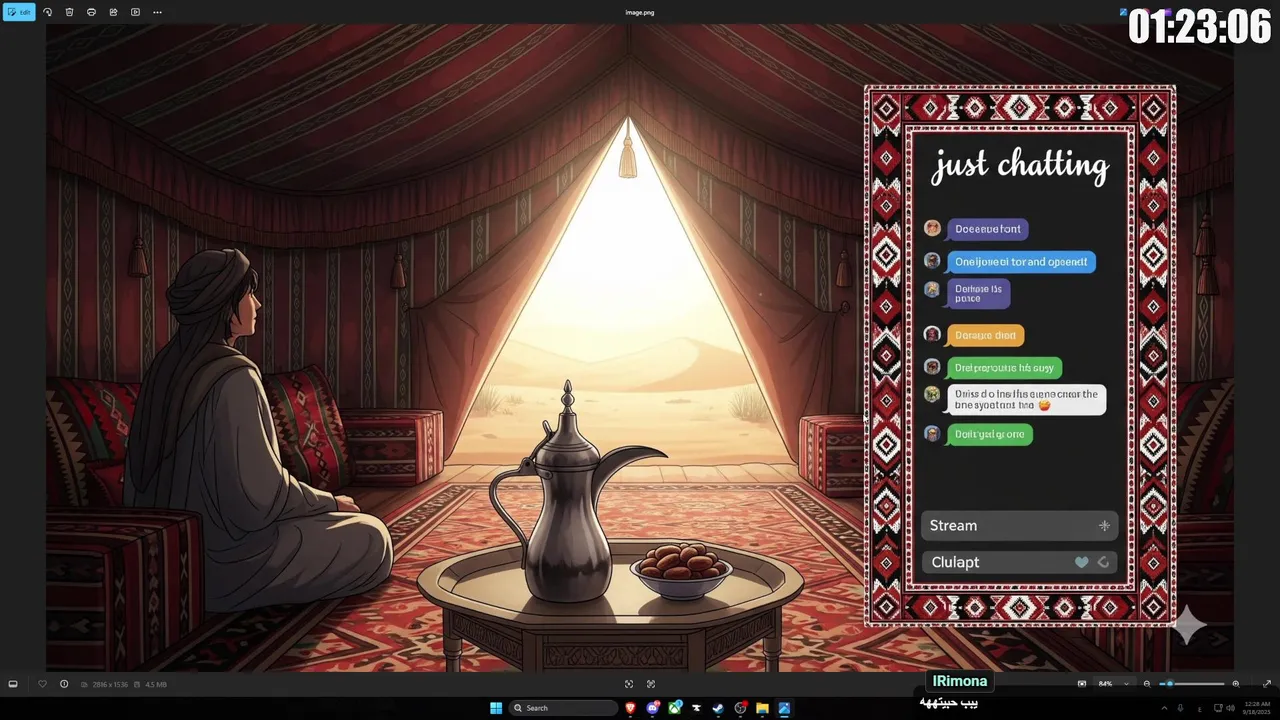
Task: Open Xbox app from taskbar
Action: 675,708
